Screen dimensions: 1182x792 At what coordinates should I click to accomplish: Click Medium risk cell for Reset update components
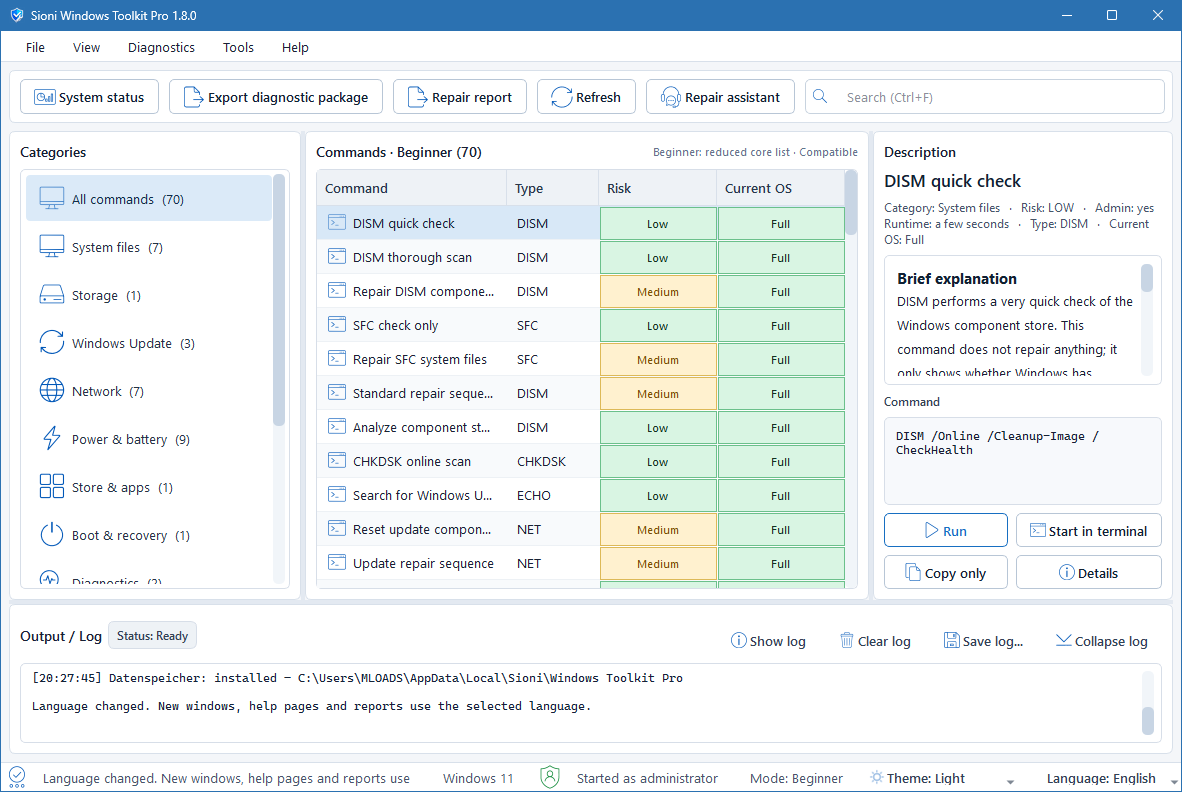click(657, 530)
